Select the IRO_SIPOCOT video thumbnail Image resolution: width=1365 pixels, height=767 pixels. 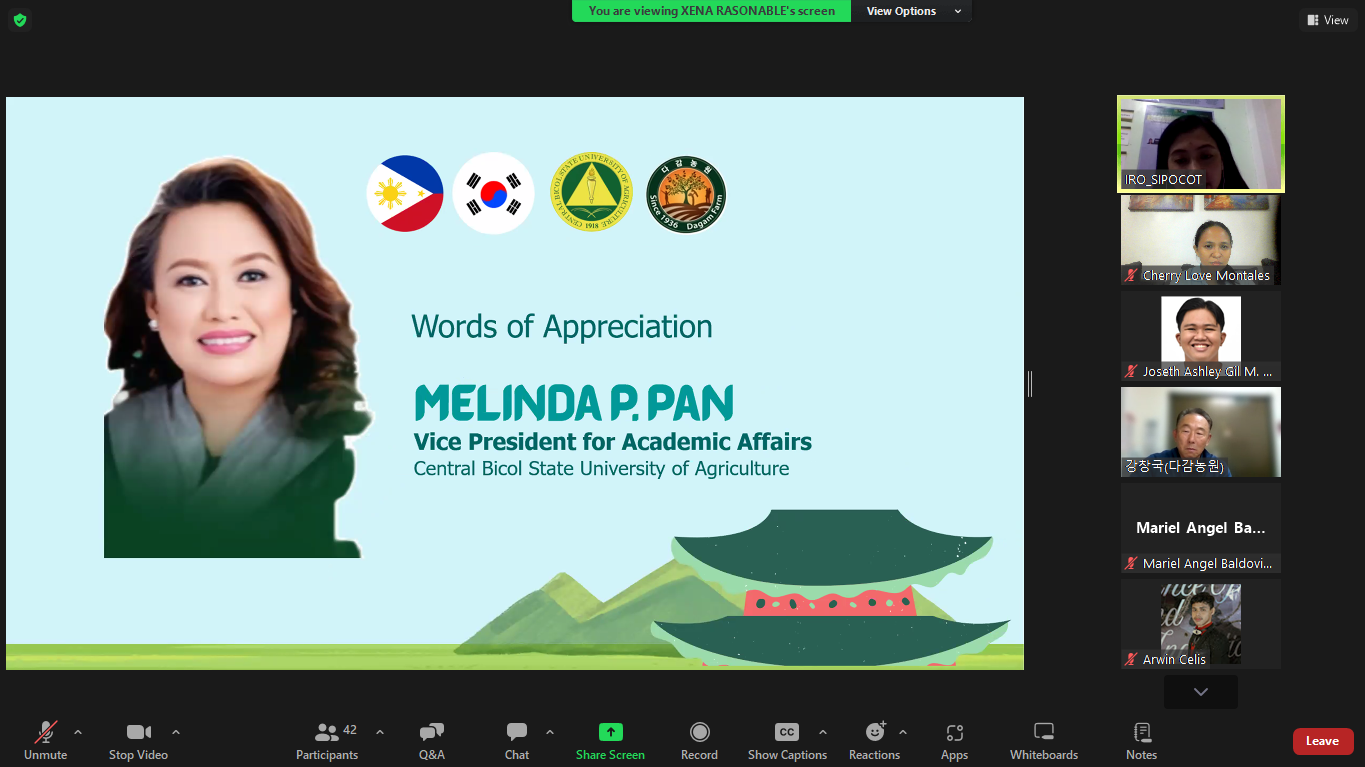[x=1200, y=144]
